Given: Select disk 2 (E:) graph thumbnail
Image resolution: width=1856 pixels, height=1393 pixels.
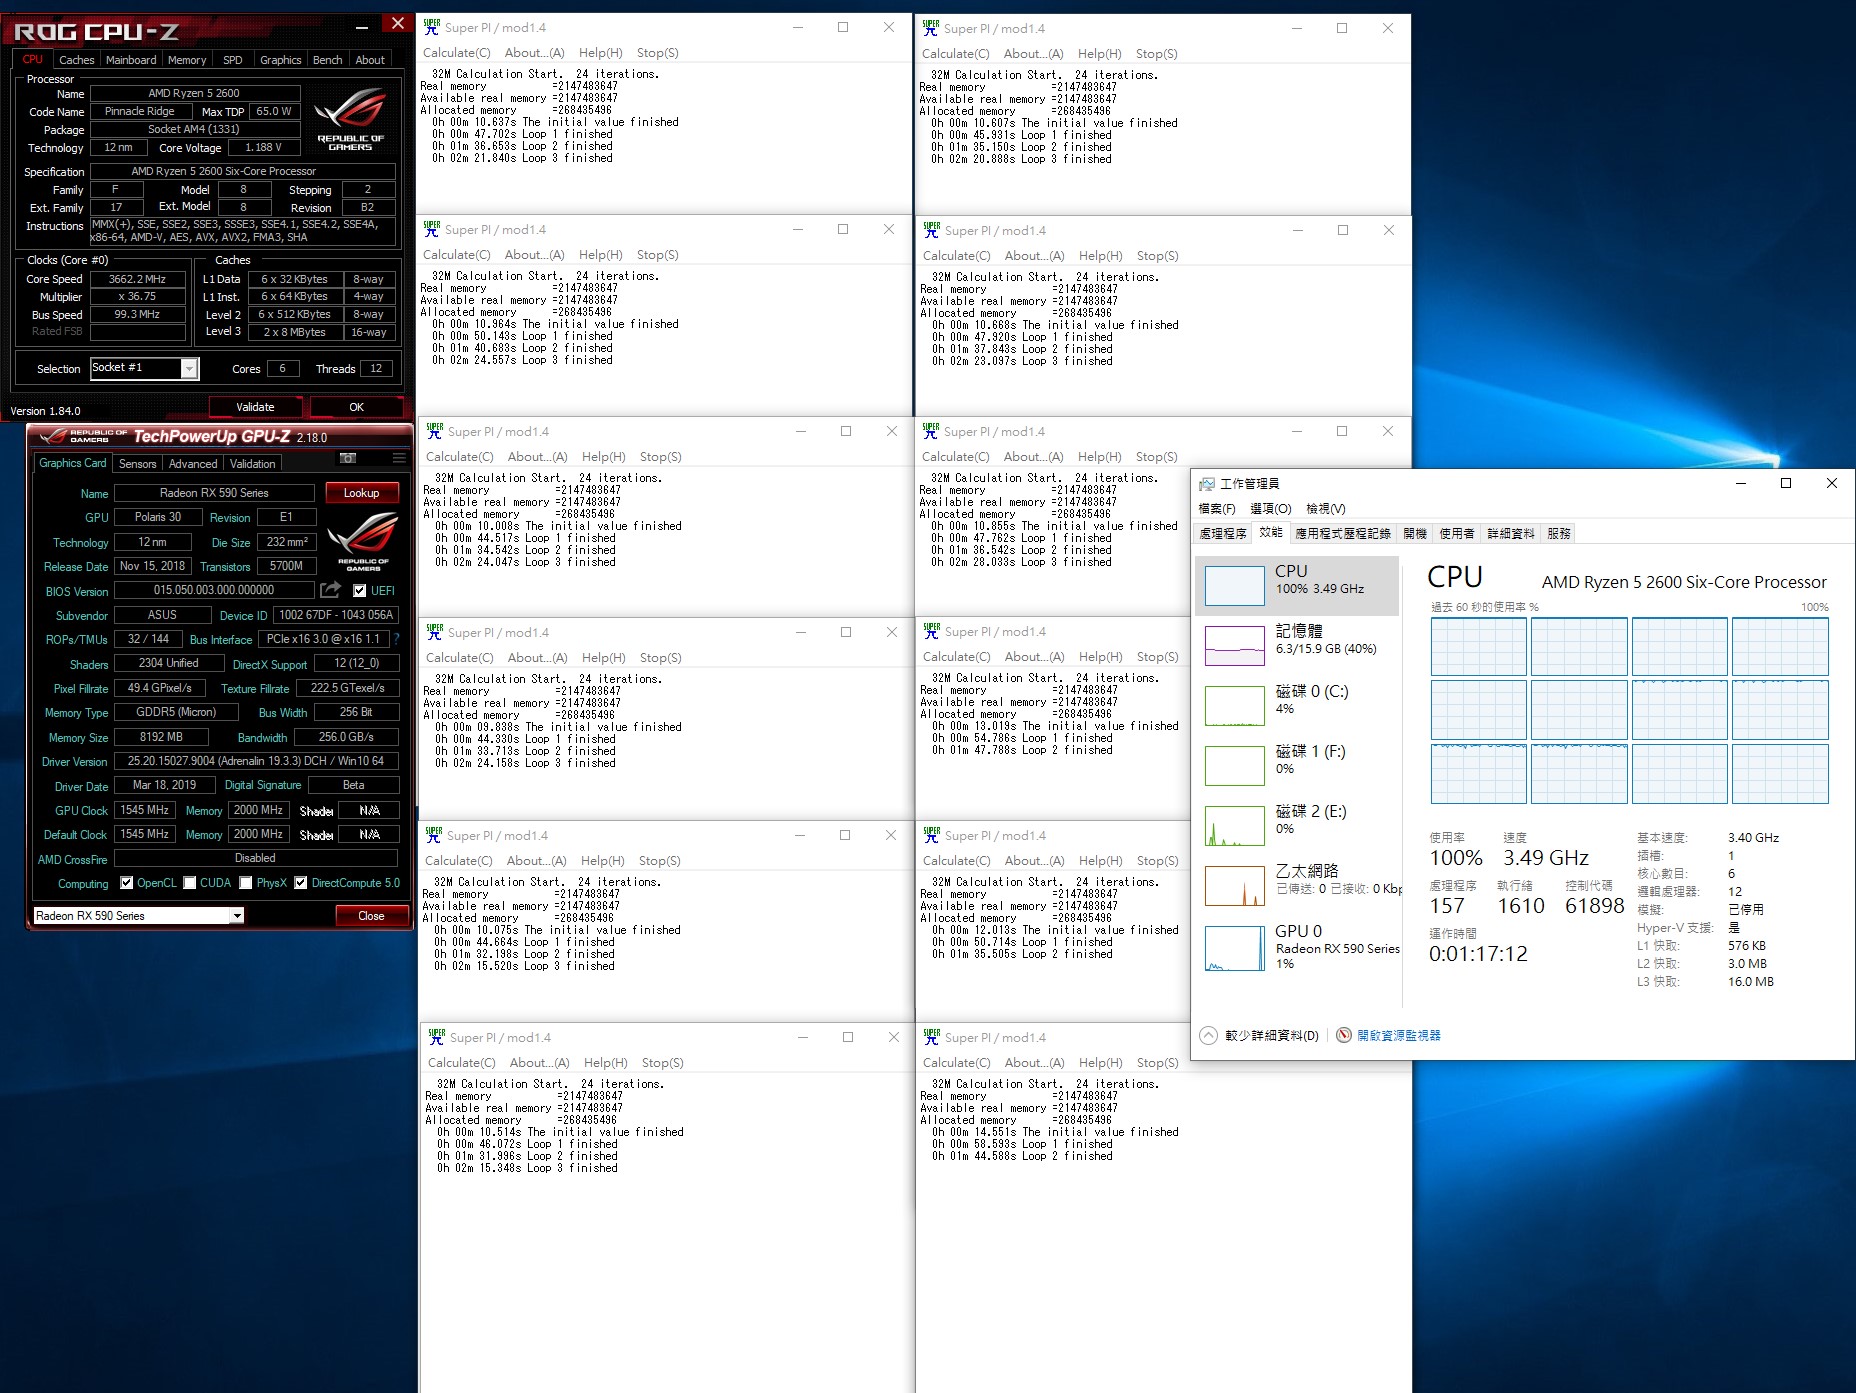Looking at the screenshot, I should pos(1234,826).
